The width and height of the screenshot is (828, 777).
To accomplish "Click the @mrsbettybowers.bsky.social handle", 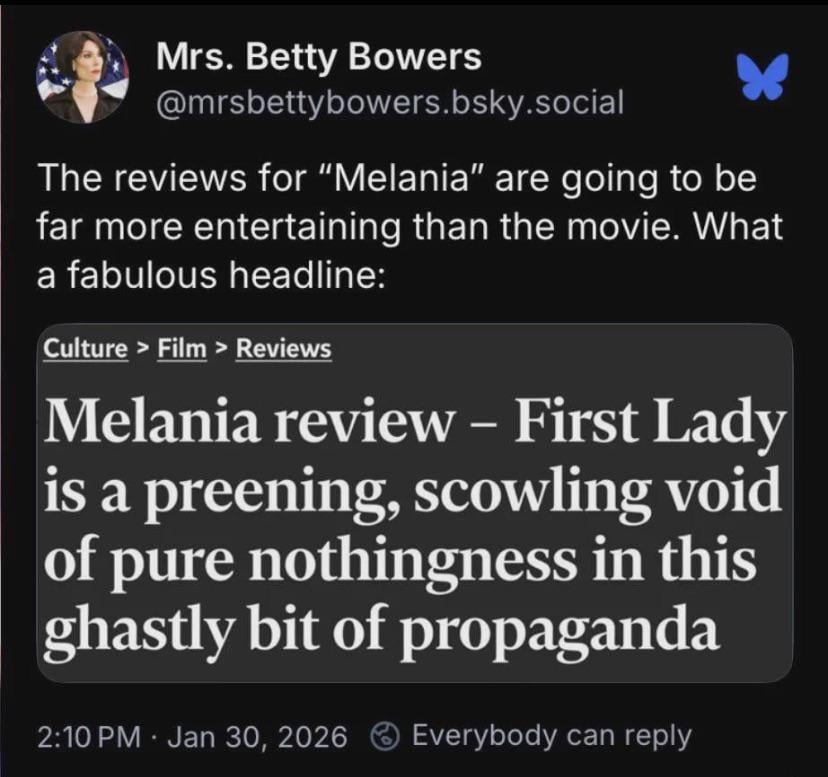I will tap(390, 101).
